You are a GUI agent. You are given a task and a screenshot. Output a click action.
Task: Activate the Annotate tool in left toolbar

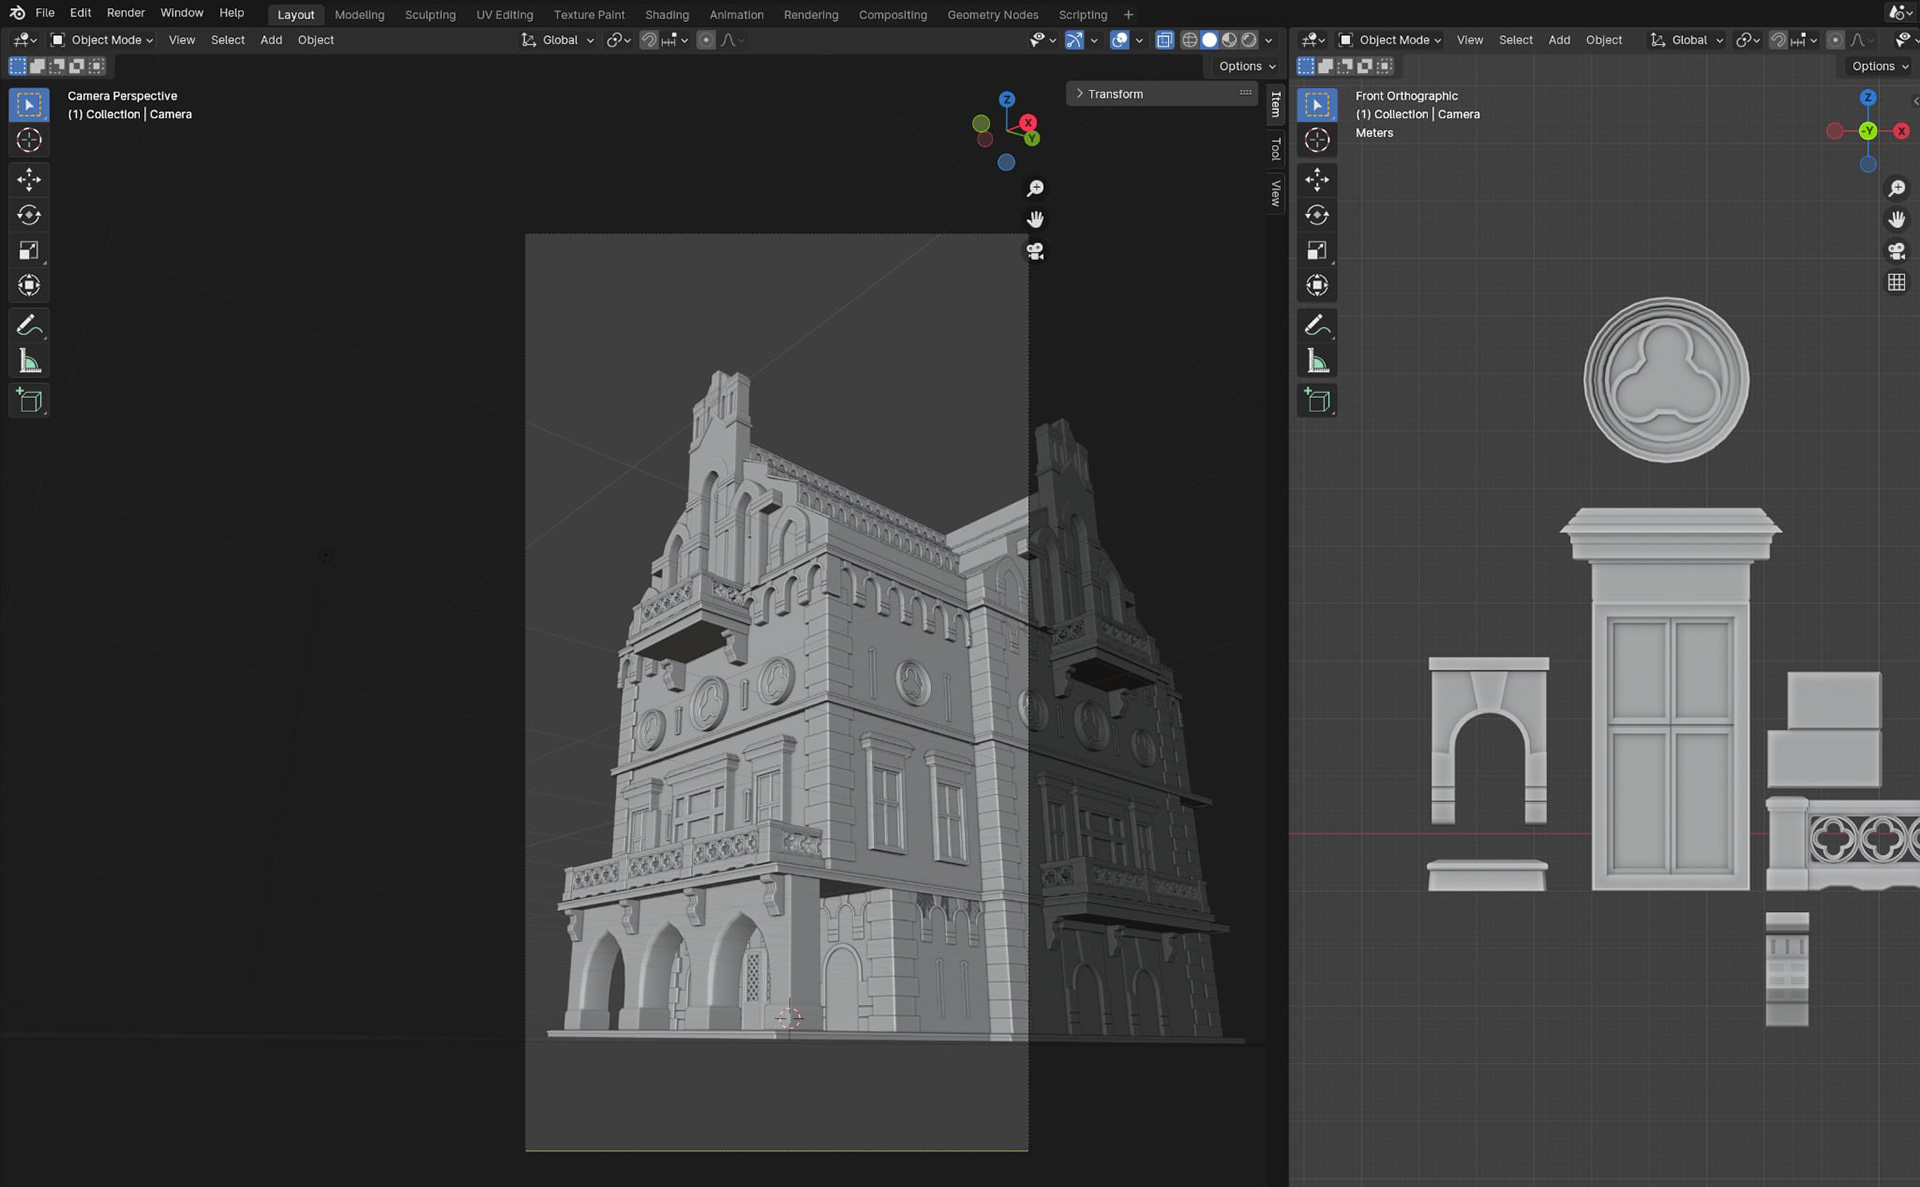click(29, 325)
